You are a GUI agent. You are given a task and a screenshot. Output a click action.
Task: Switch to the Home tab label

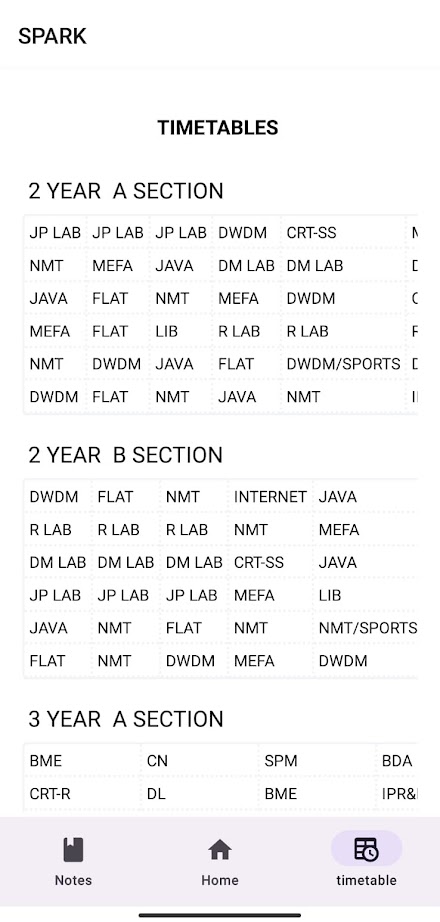pos(219,880)
